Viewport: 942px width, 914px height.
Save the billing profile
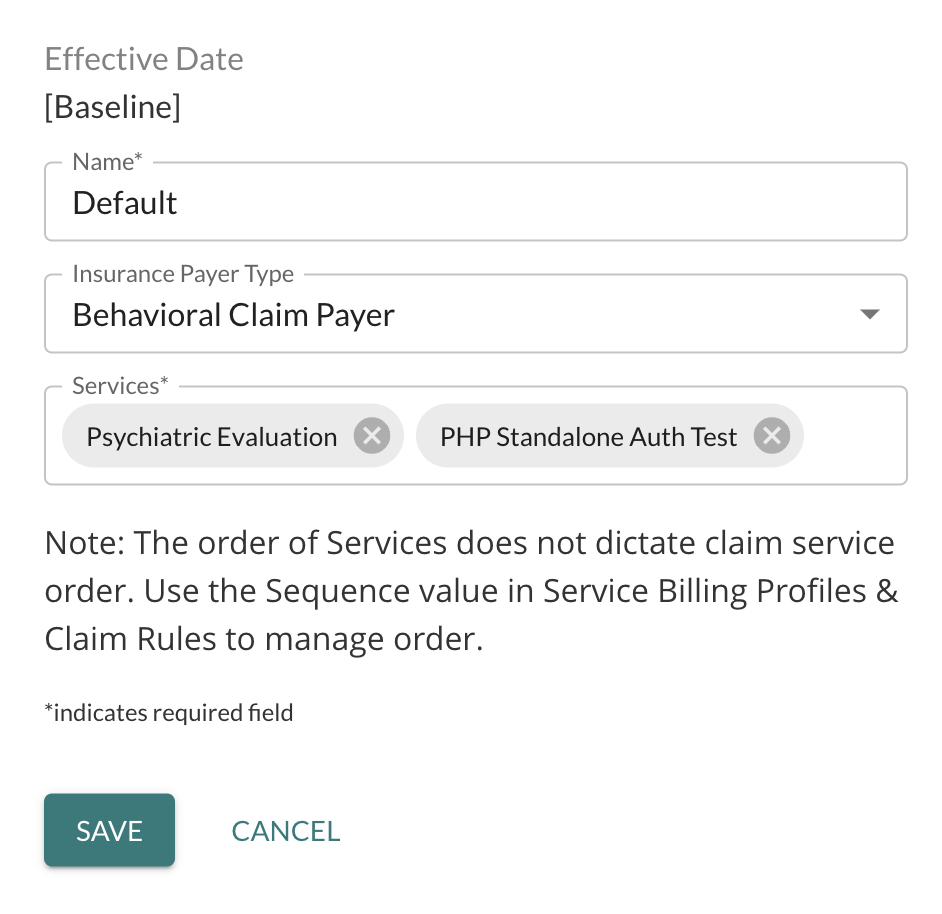(x=109, y=830)
